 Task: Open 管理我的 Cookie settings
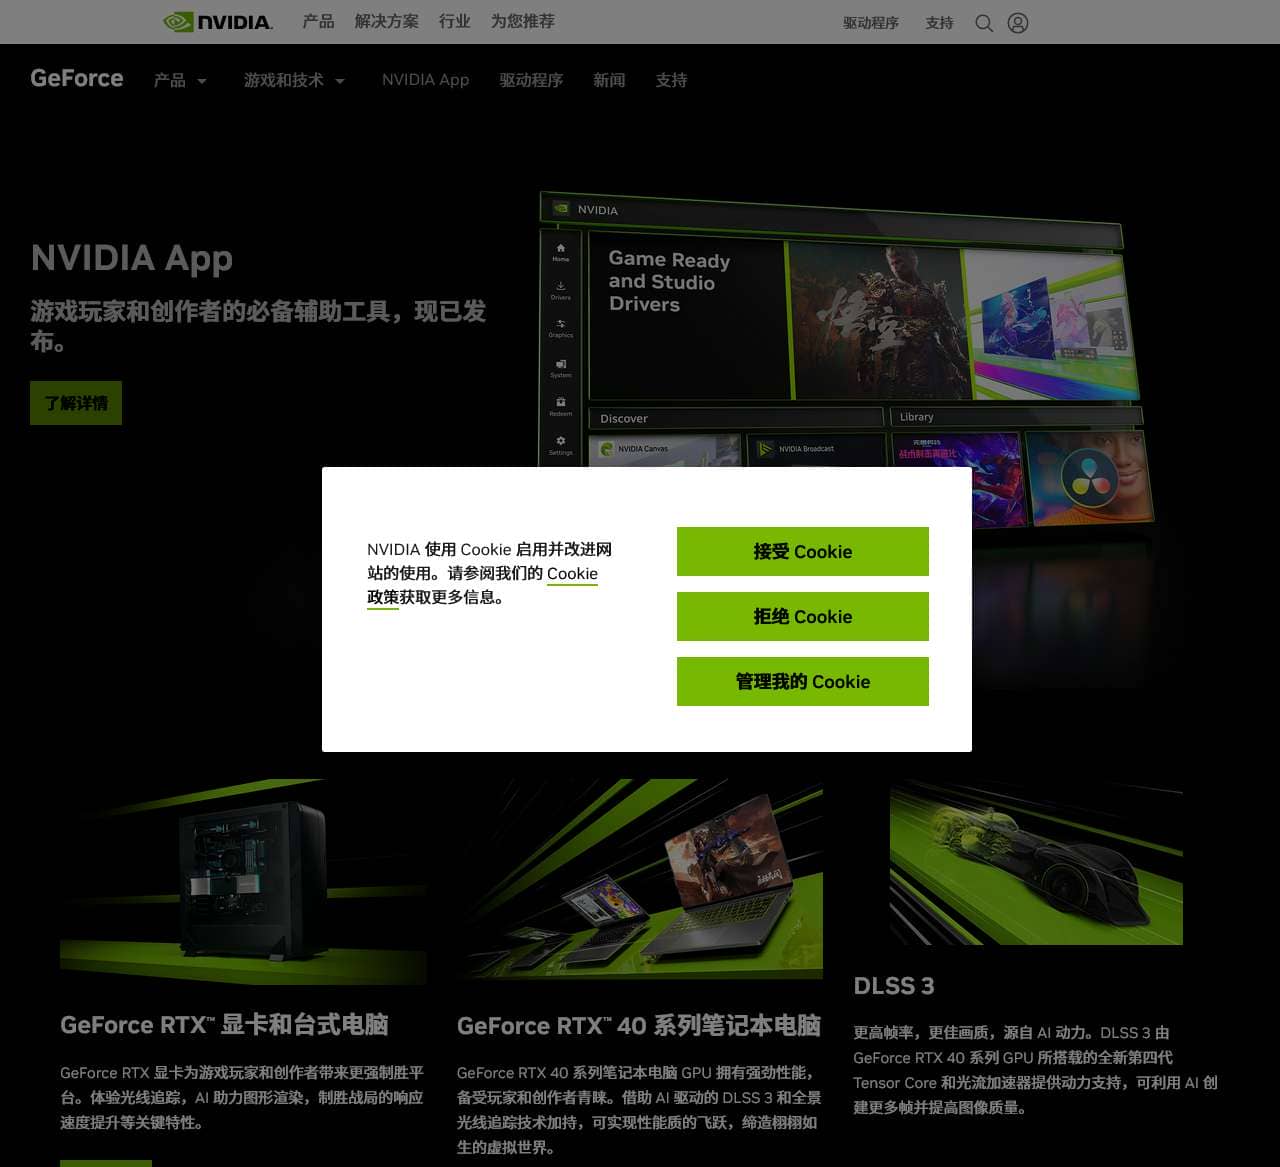[803, 682]
